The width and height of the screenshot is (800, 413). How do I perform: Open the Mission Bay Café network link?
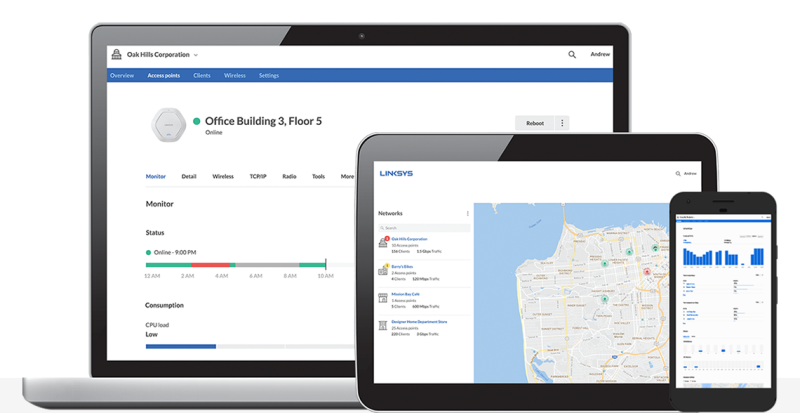[x=405, y=294]
